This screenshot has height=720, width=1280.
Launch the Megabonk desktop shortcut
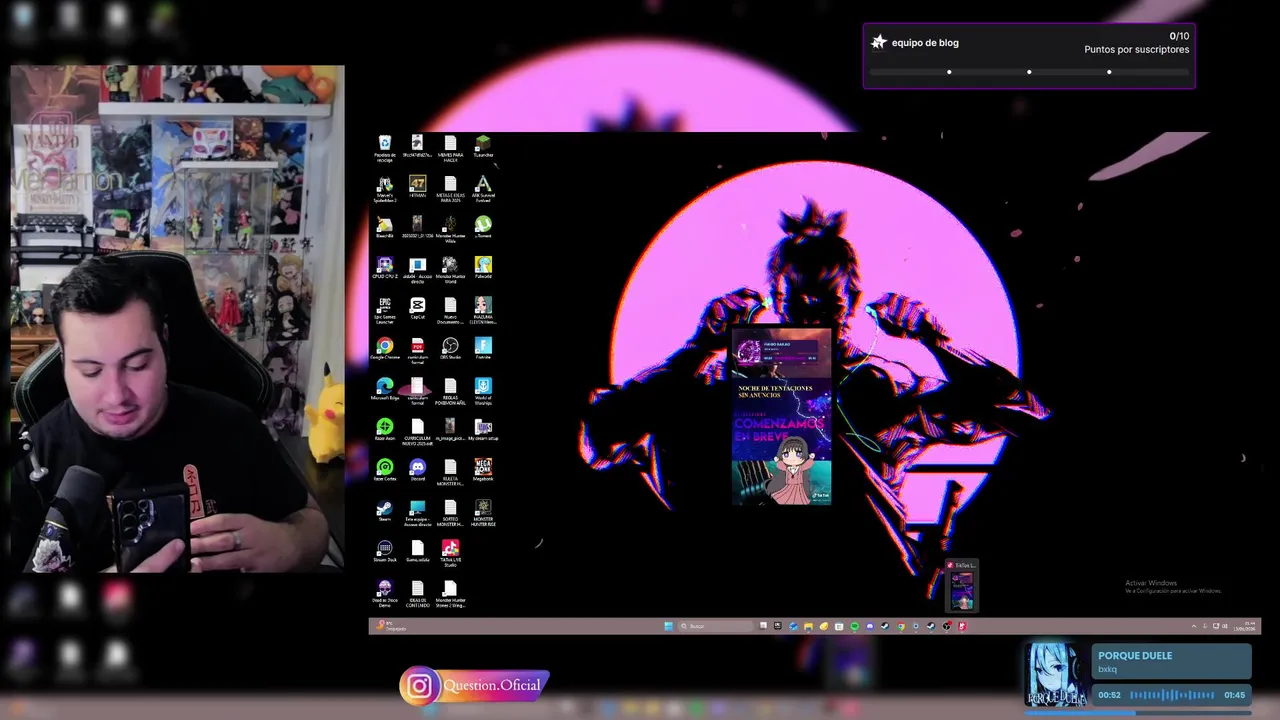[x=483, y=470]
